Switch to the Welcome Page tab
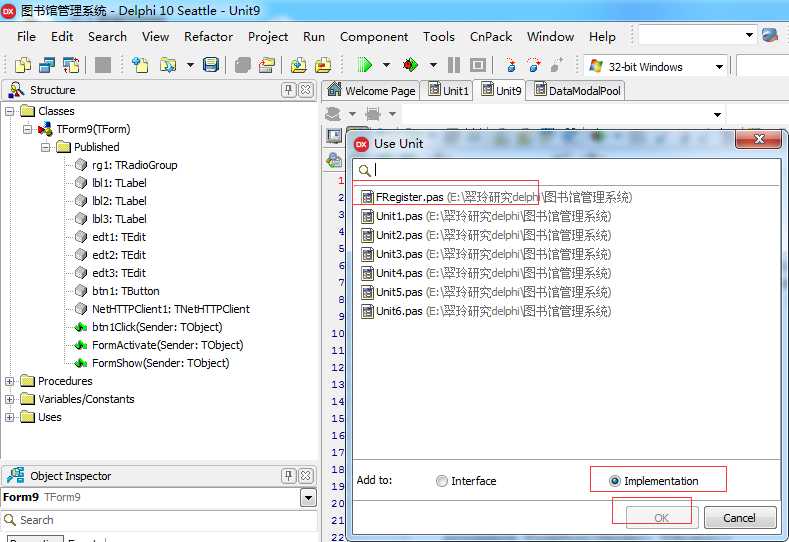Screen dimensions: 789x542 pyautogui.click(x=371, y=91)
